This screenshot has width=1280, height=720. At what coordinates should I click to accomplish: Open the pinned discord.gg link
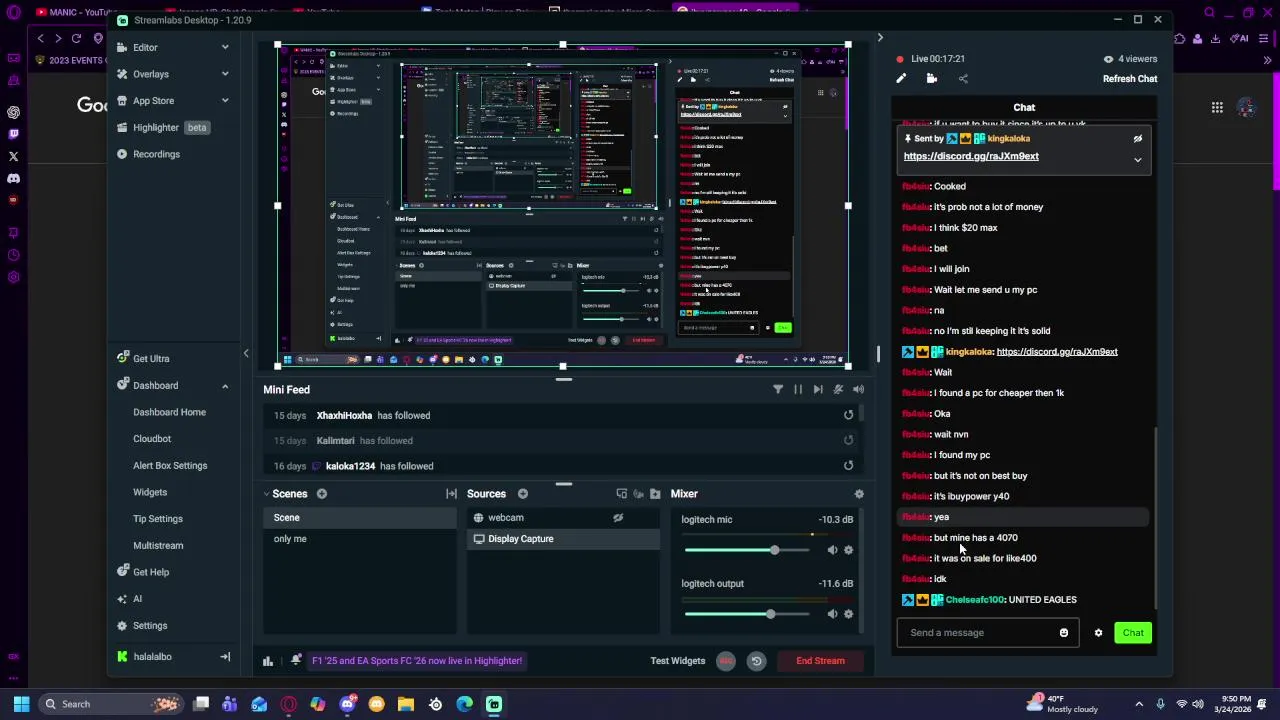click(x=971, y=156)
